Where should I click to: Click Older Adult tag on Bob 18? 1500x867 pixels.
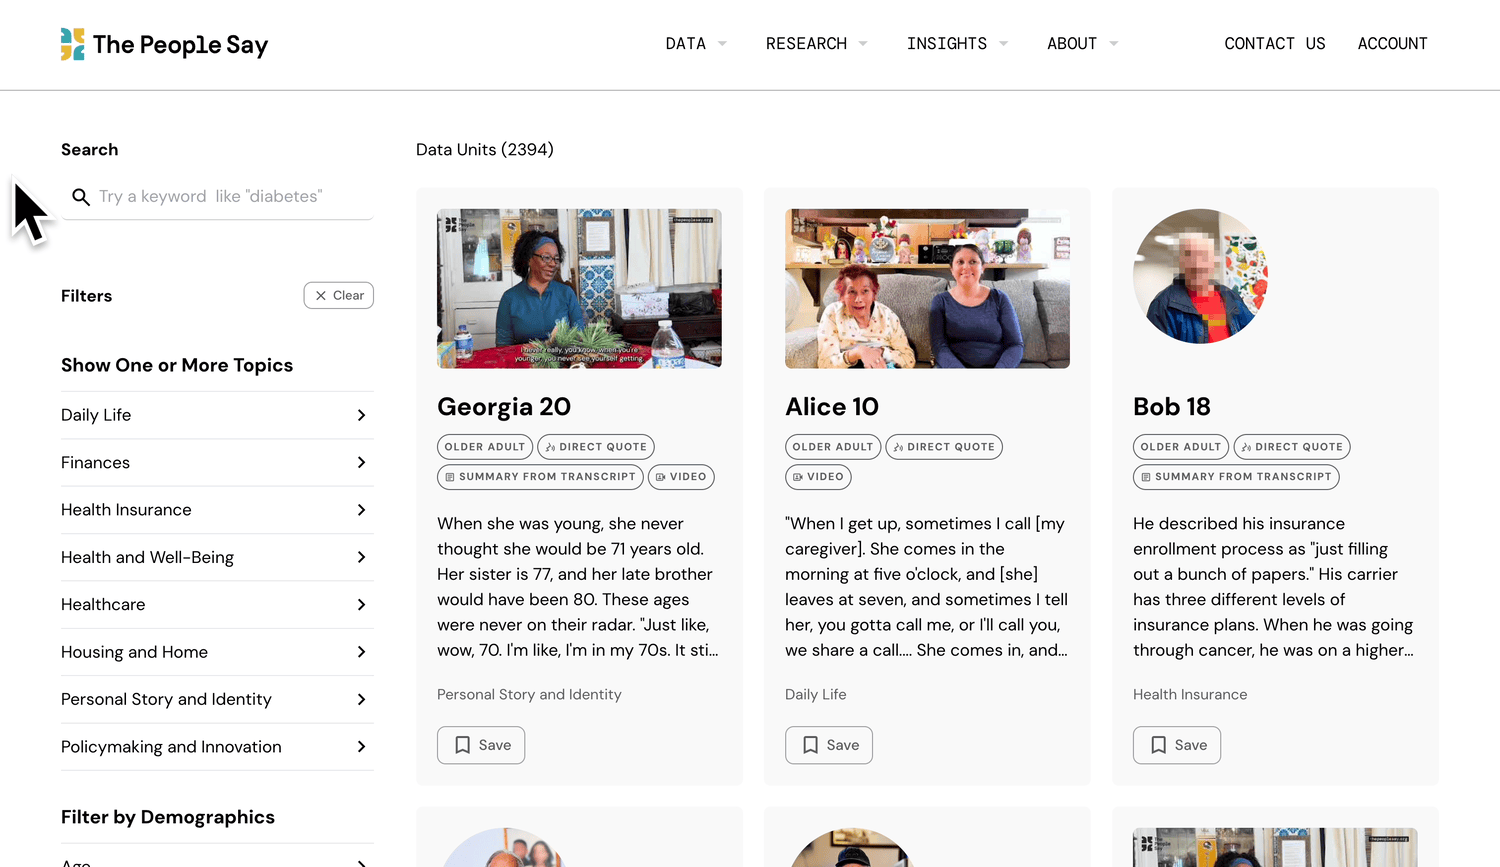[x=1181, y=447]
